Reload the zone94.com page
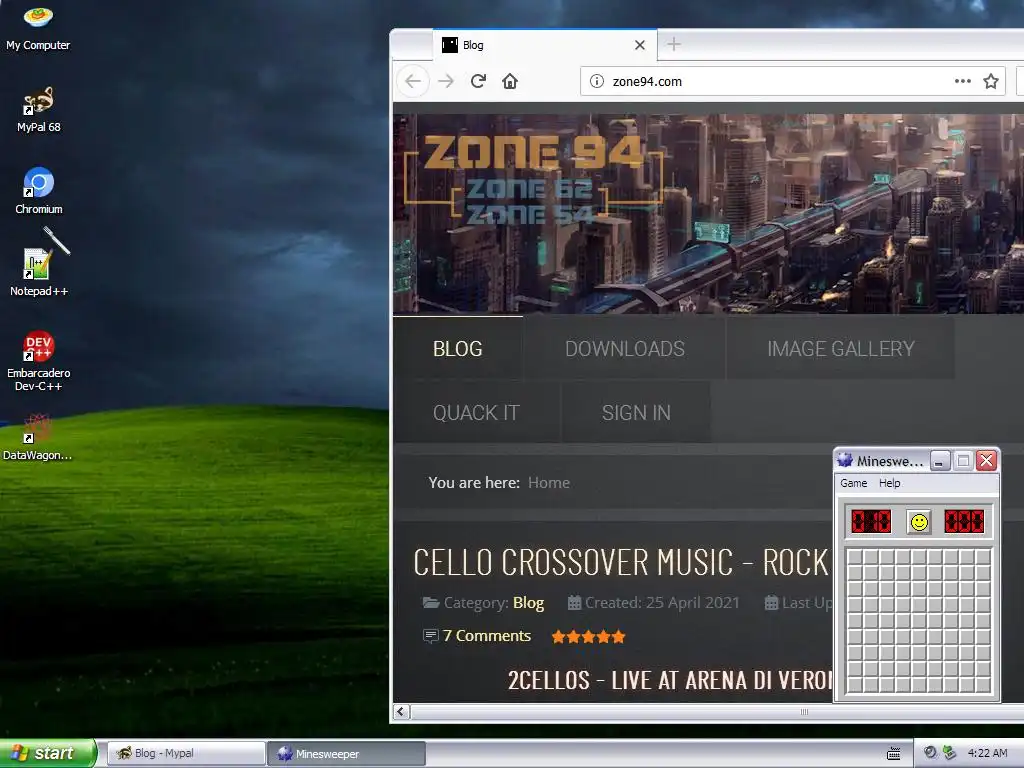The height and width of the screenshot is (768, 1024). [478, 81]
